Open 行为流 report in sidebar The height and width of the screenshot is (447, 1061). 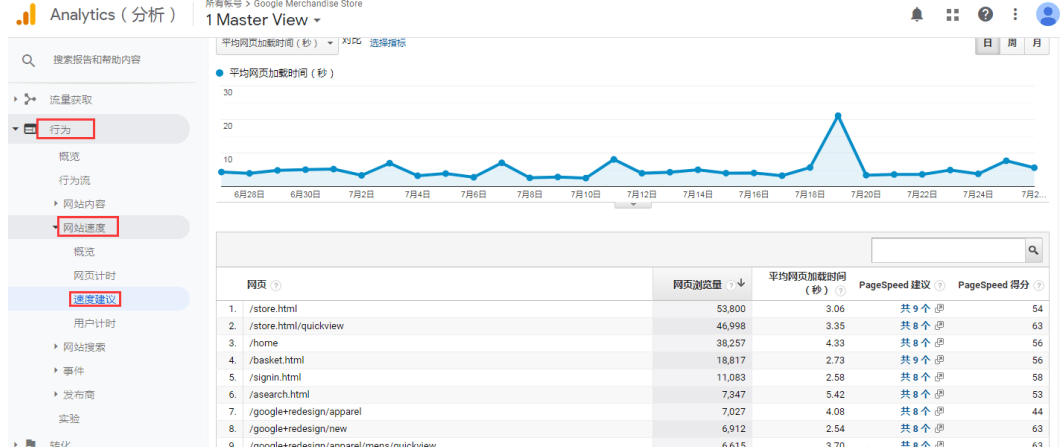click(x=74, y=180)
